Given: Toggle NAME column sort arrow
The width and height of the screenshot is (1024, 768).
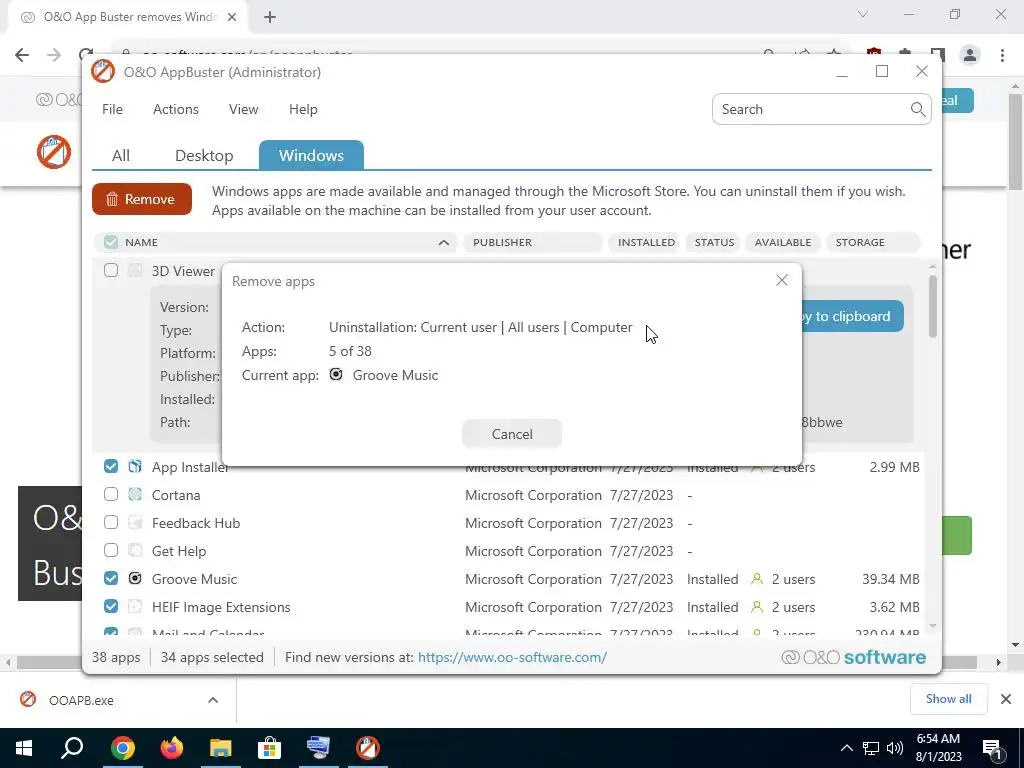Looking at the screenshot, I should pyautogui.click(x=444, y=242).
